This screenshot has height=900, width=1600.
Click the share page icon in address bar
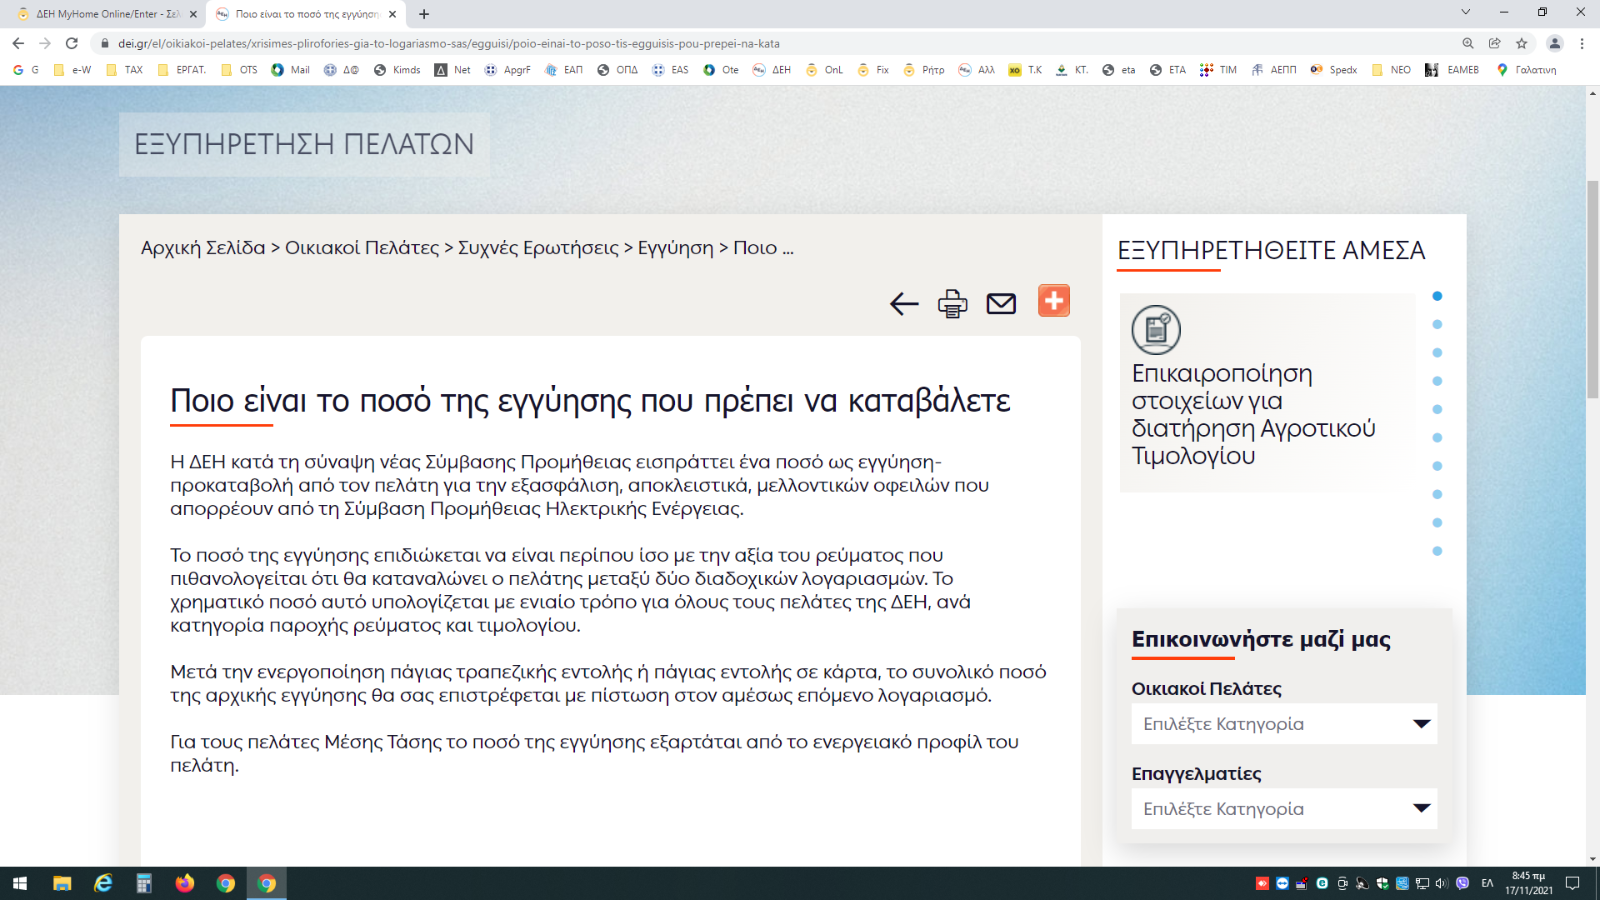pos(1494,43)
